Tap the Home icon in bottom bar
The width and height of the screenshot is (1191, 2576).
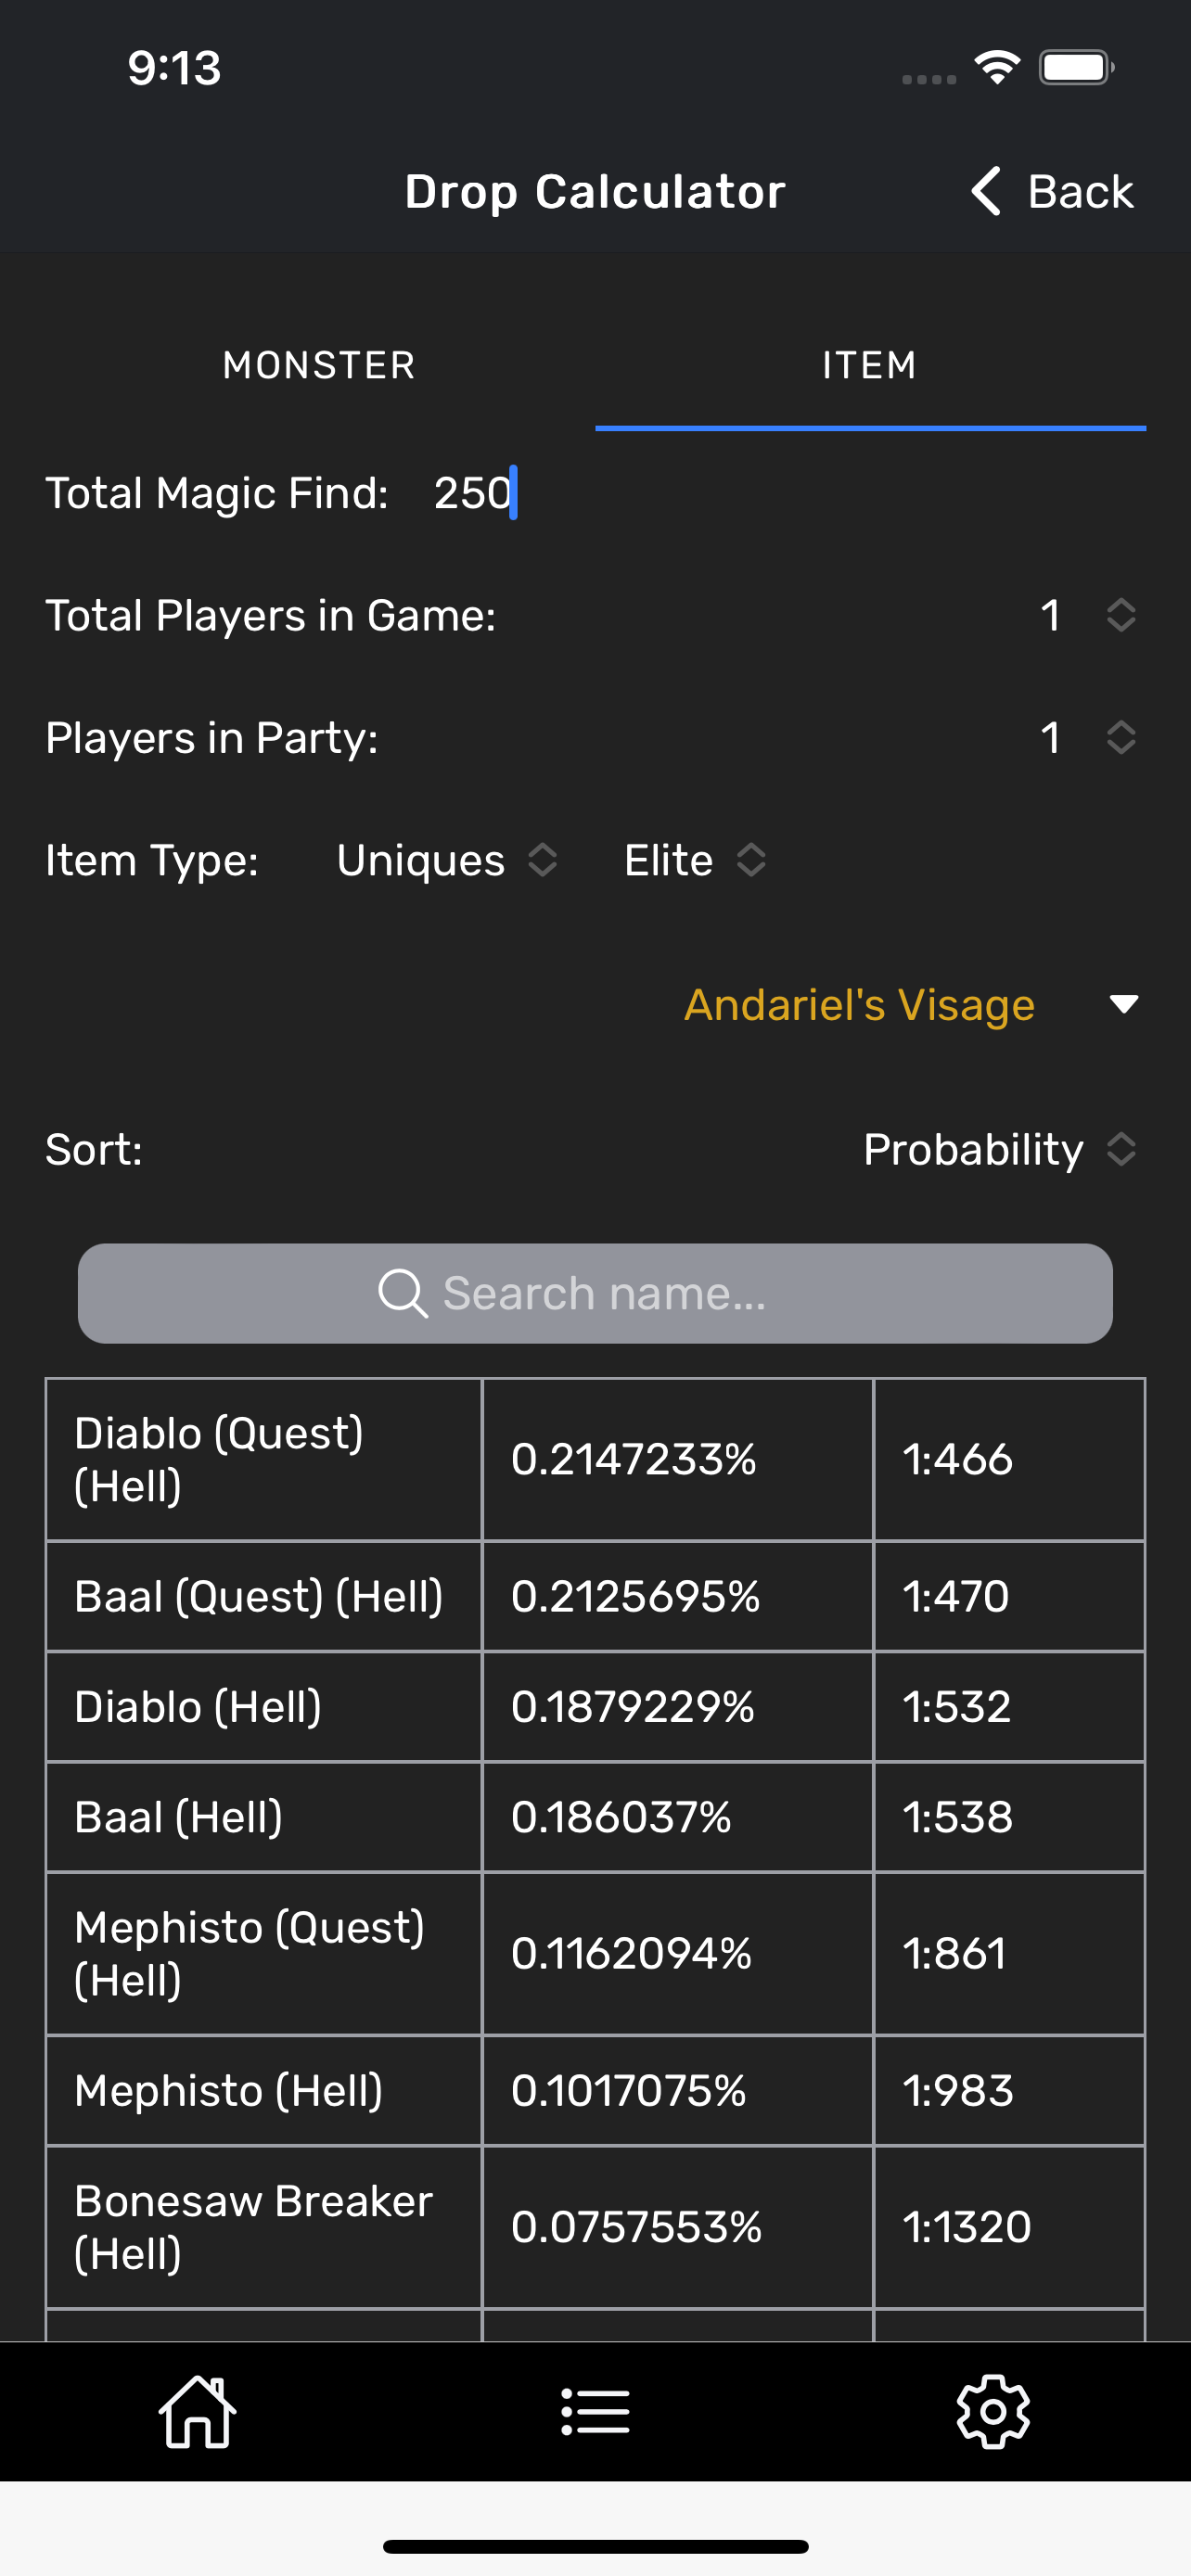197,2411
